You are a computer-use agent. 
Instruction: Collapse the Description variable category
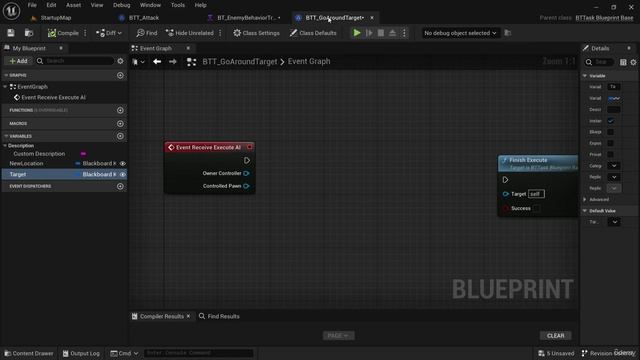5,145
